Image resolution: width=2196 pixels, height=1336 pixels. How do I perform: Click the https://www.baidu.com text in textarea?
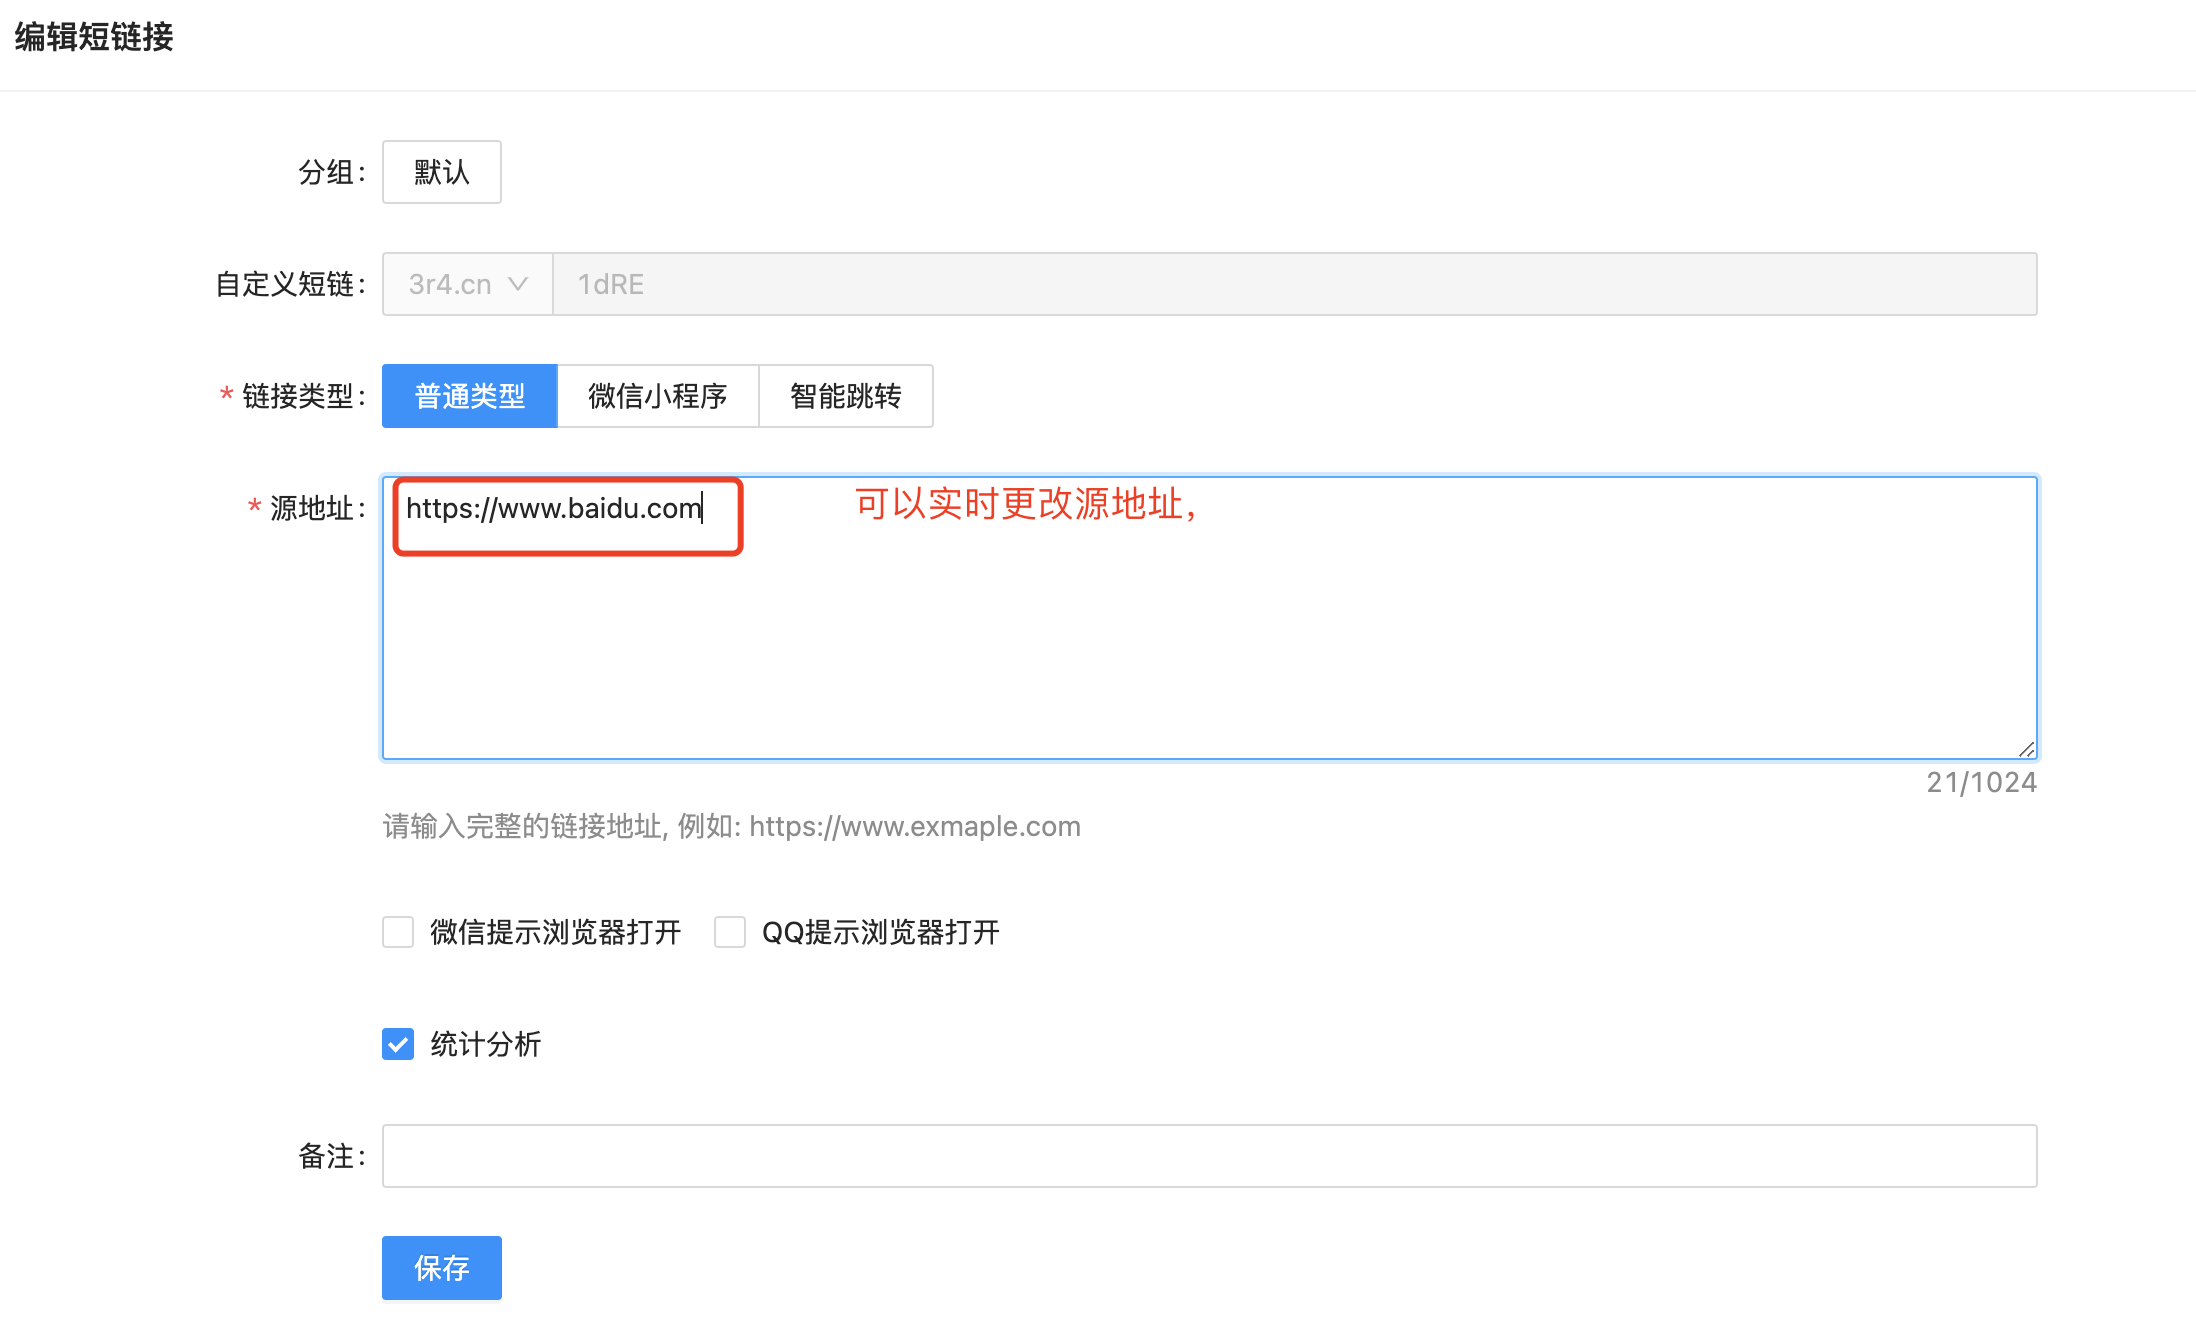point(553,509)
